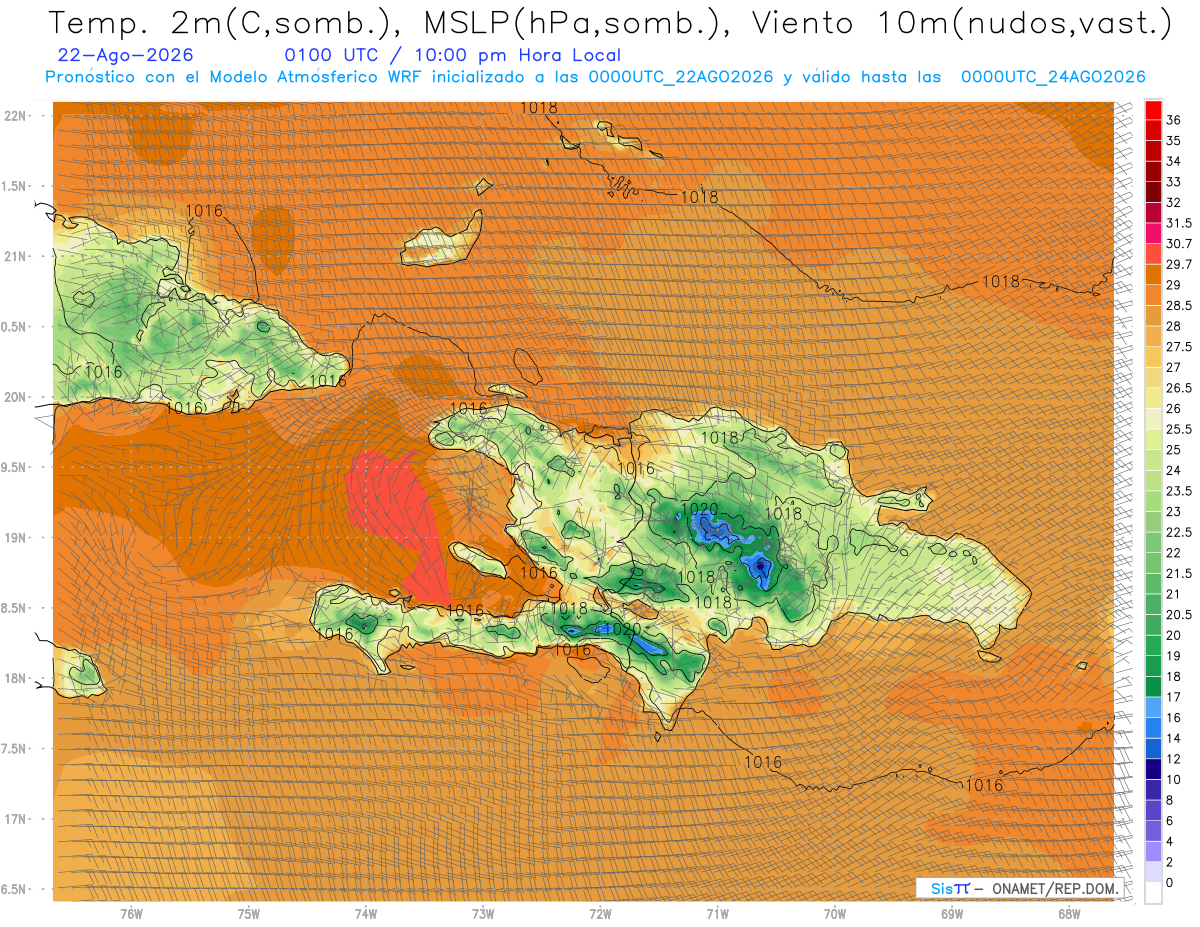The width and height of the screenshot is (1200, 927).
Task: Click legend value "16" on the color scale
Action: 1173,717
